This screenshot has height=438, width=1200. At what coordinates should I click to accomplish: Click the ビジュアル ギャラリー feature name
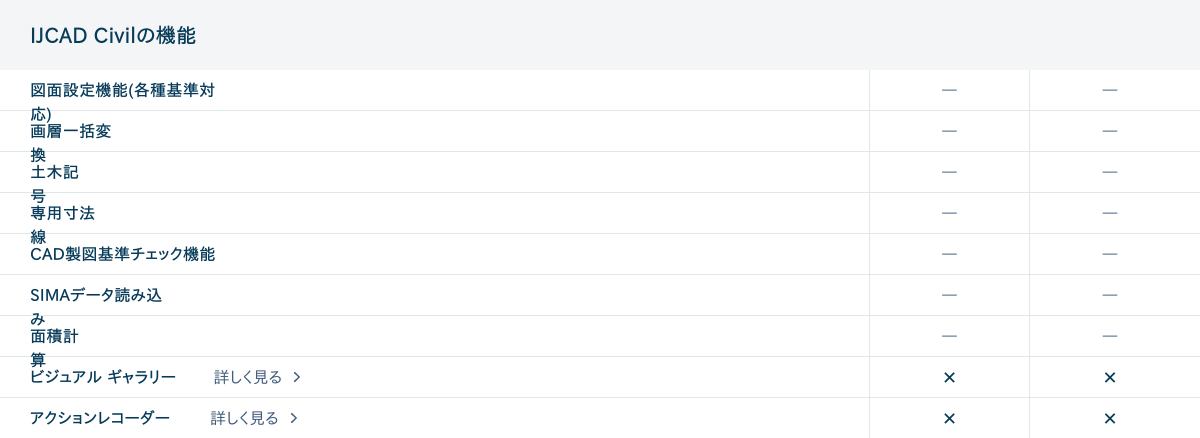[x=103, y=377]
